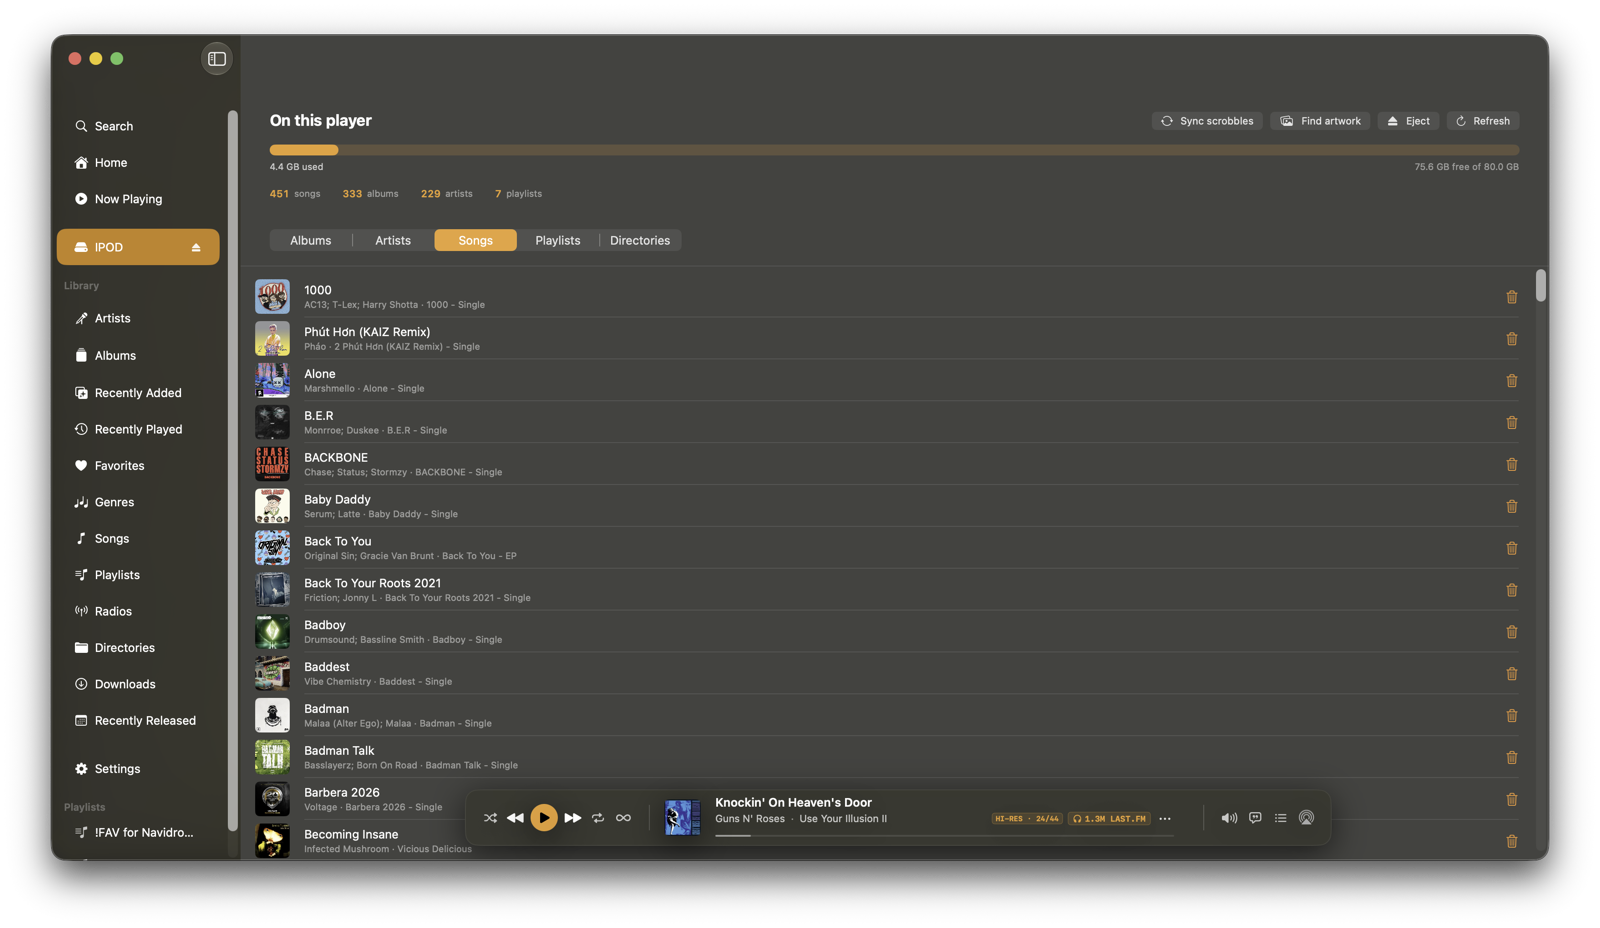
Task: Delete the song 1000
Action: [1512, 297]
